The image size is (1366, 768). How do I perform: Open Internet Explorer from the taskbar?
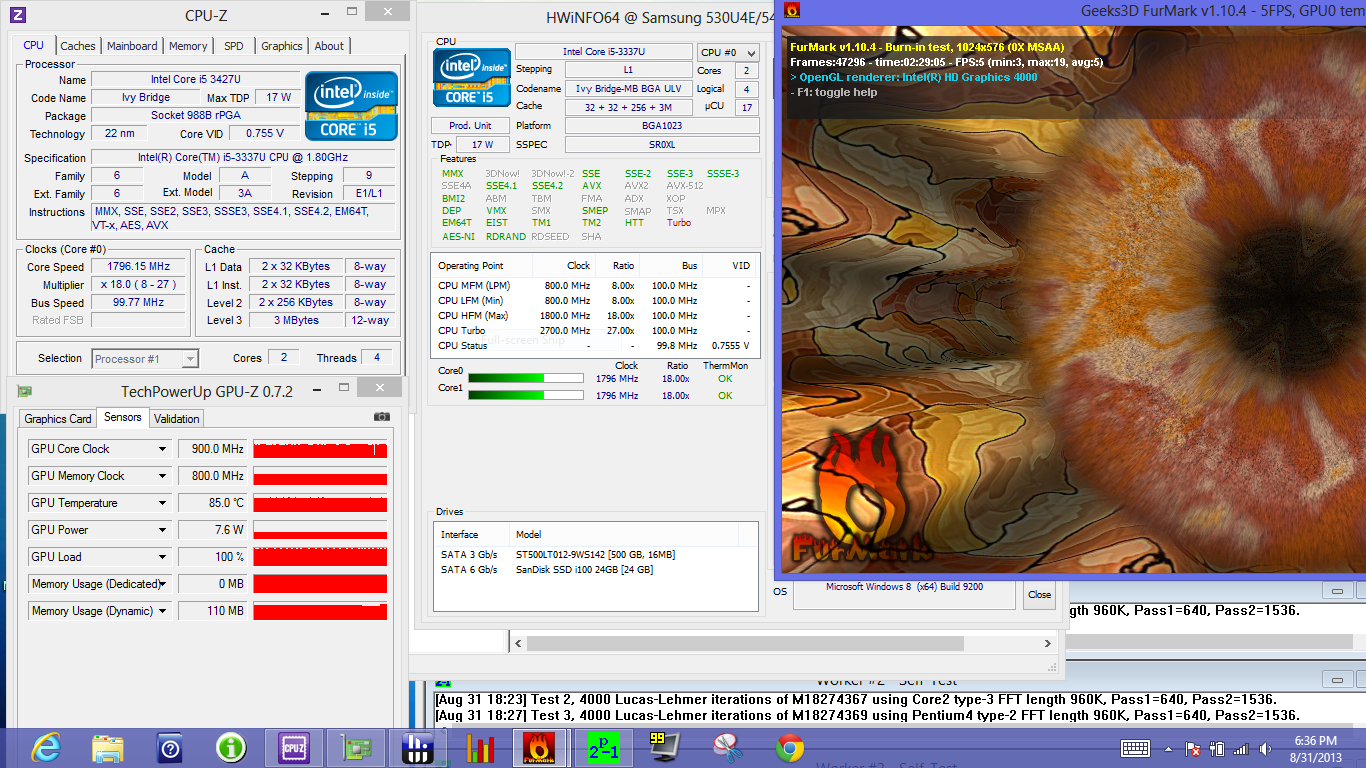[46, 747]
